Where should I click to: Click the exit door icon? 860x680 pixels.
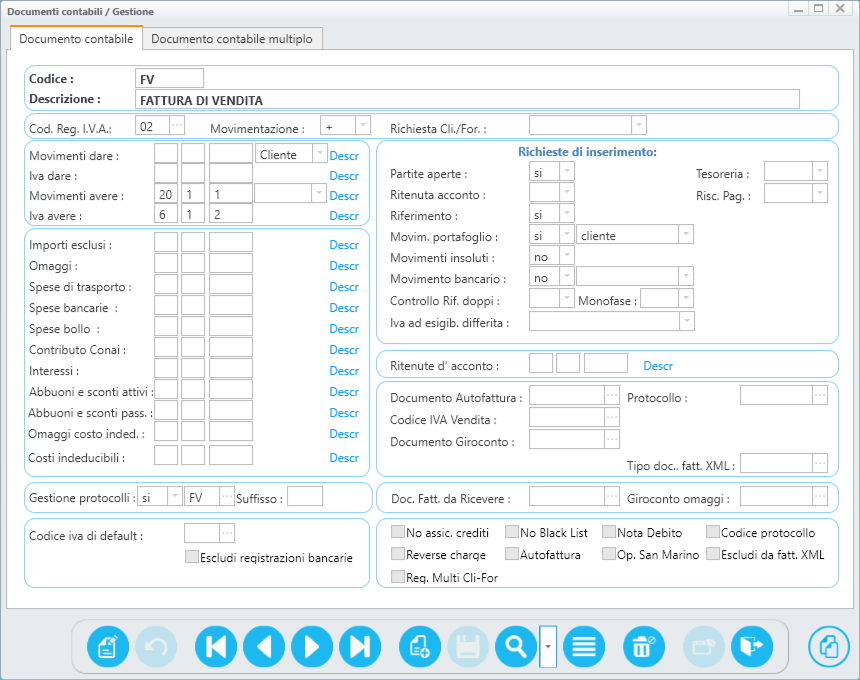(752, 646)
